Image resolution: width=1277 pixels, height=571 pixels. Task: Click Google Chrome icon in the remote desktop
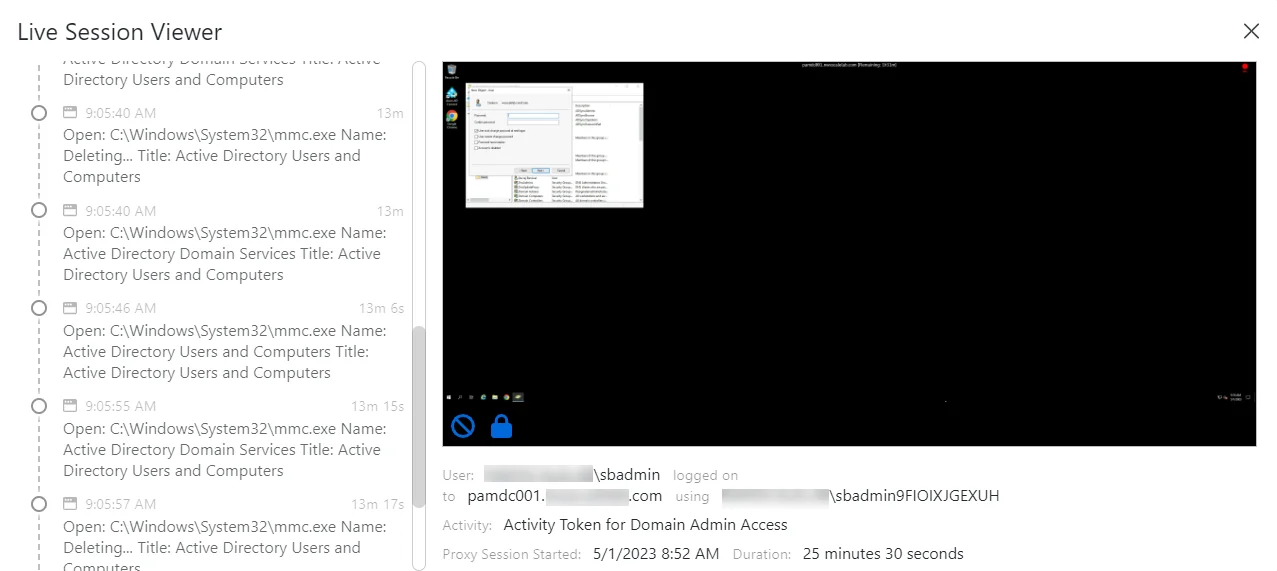(452, 118)
